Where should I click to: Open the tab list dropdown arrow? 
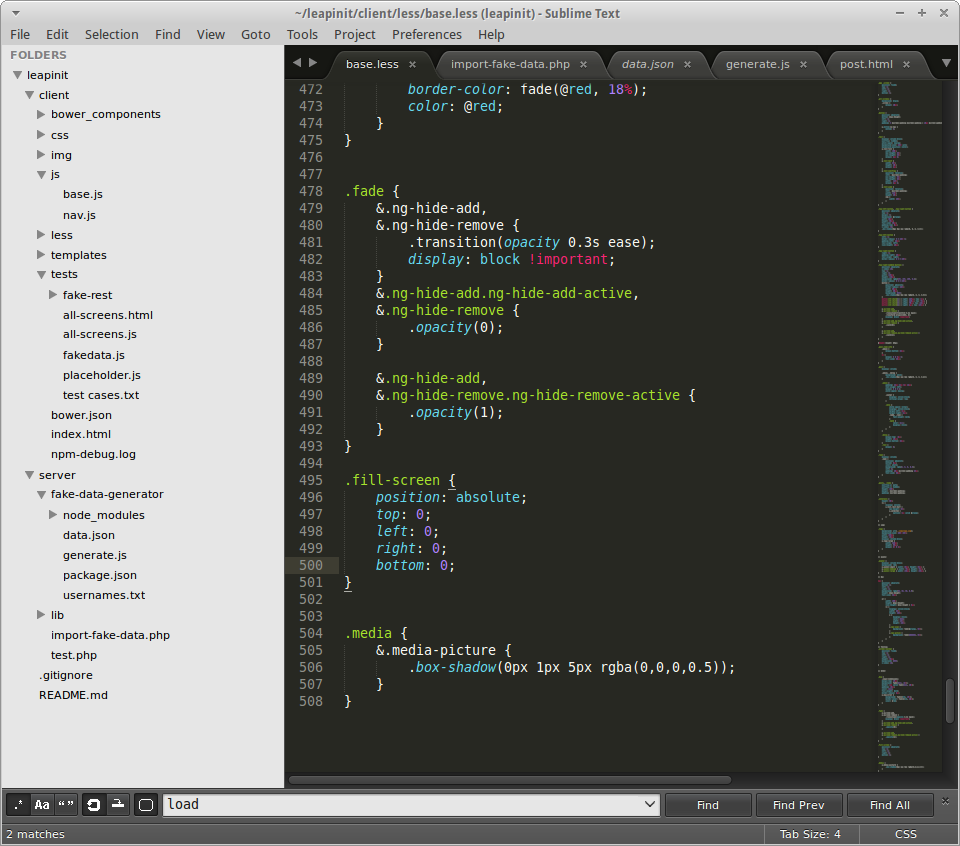[x=946, y=63]
